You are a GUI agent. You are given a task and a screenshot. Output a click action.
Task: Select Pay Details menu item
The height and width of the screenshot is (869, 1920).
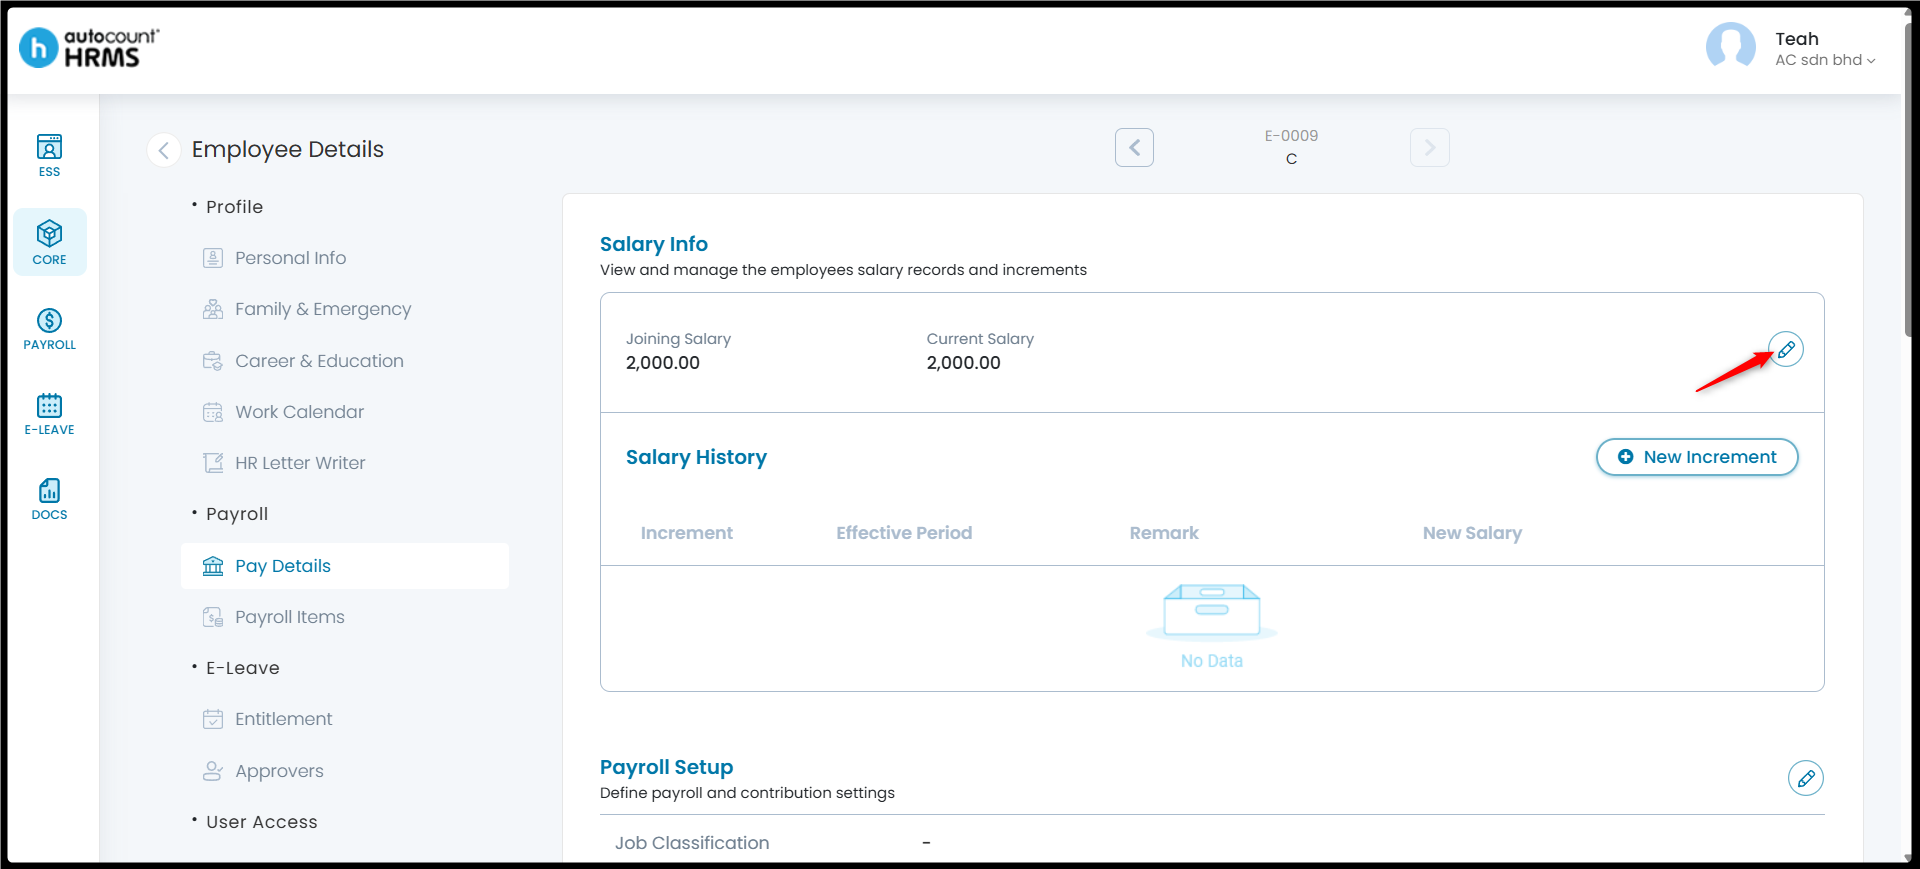(x=345, y=566)
